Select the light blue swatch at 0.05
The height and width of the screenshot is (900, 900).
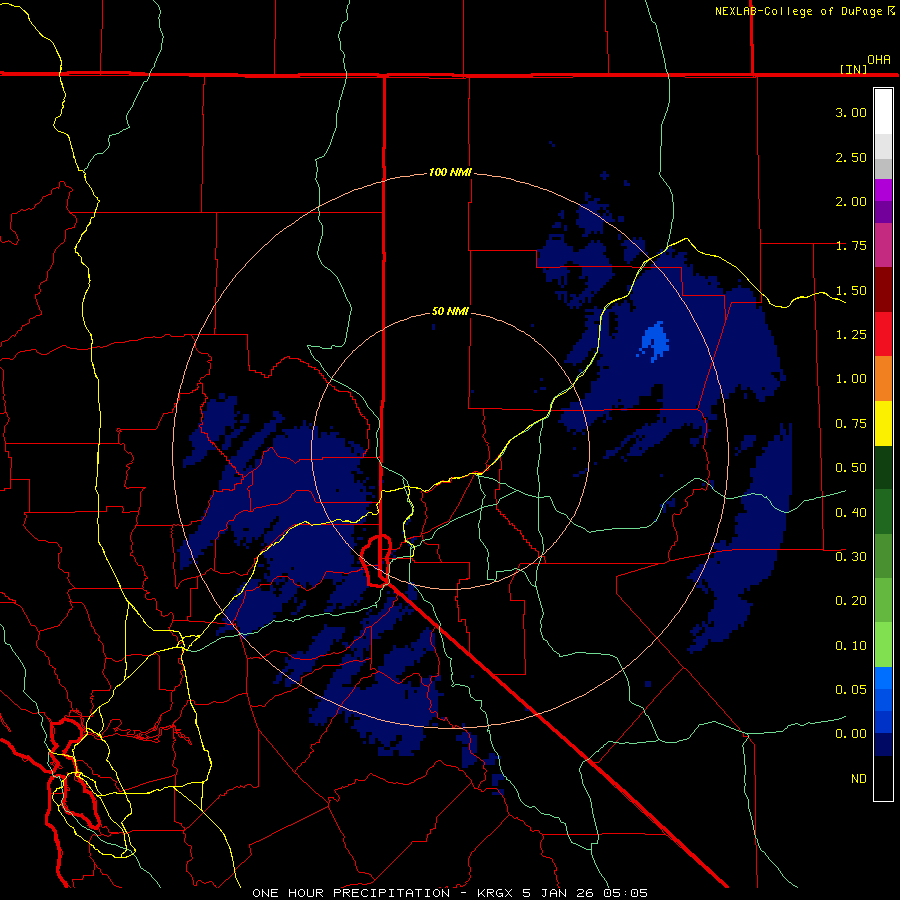[883, 678]
